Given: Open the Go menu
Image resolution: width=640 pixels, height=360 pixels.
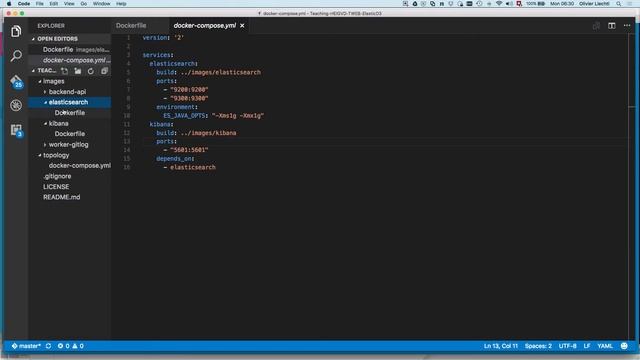Looking at the screenshot, I should click(x=84, y=4).
